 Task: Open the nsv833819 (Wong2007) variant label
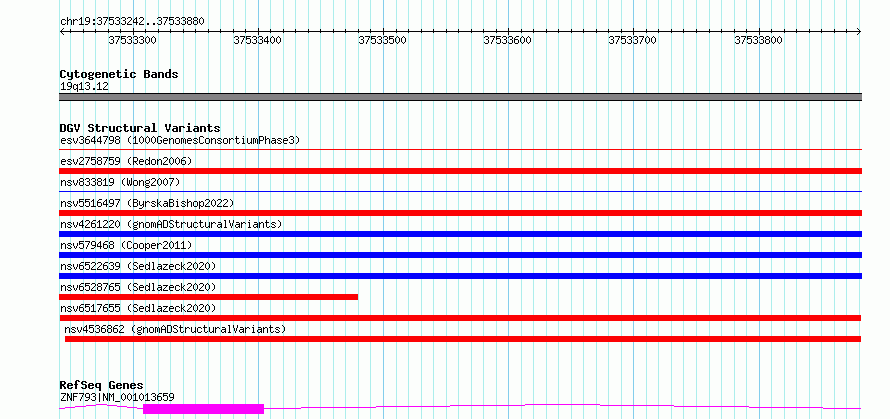tap(120, 182)
